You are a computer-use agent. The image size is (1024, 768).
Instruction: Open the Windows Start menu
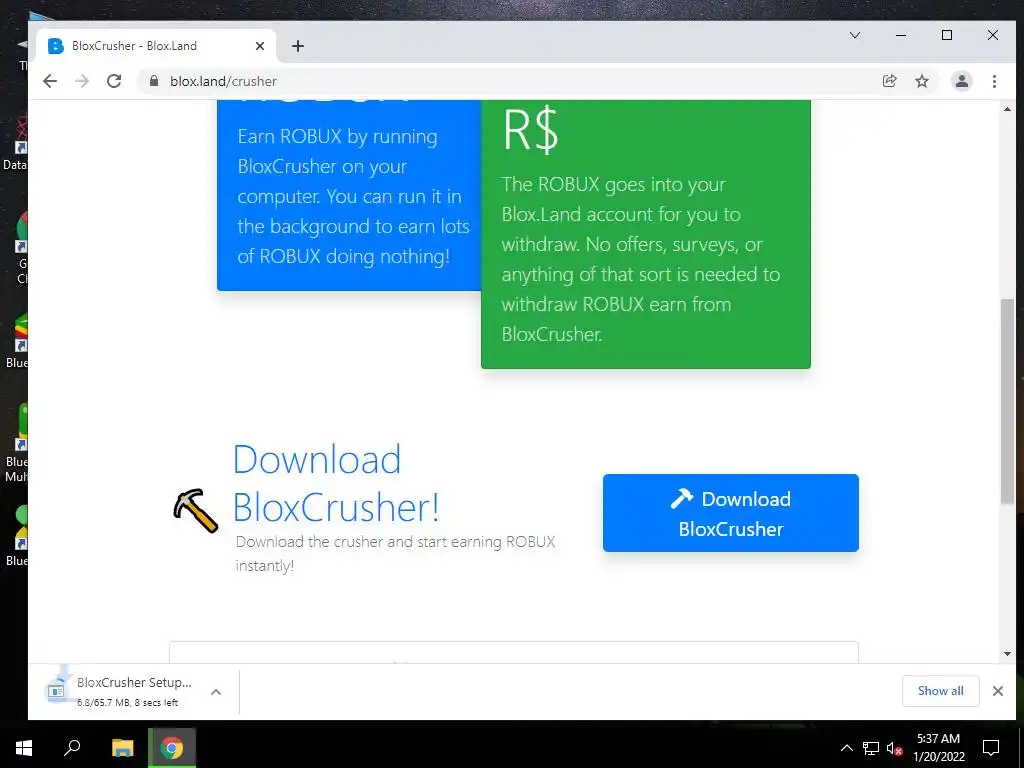(24, 748)
